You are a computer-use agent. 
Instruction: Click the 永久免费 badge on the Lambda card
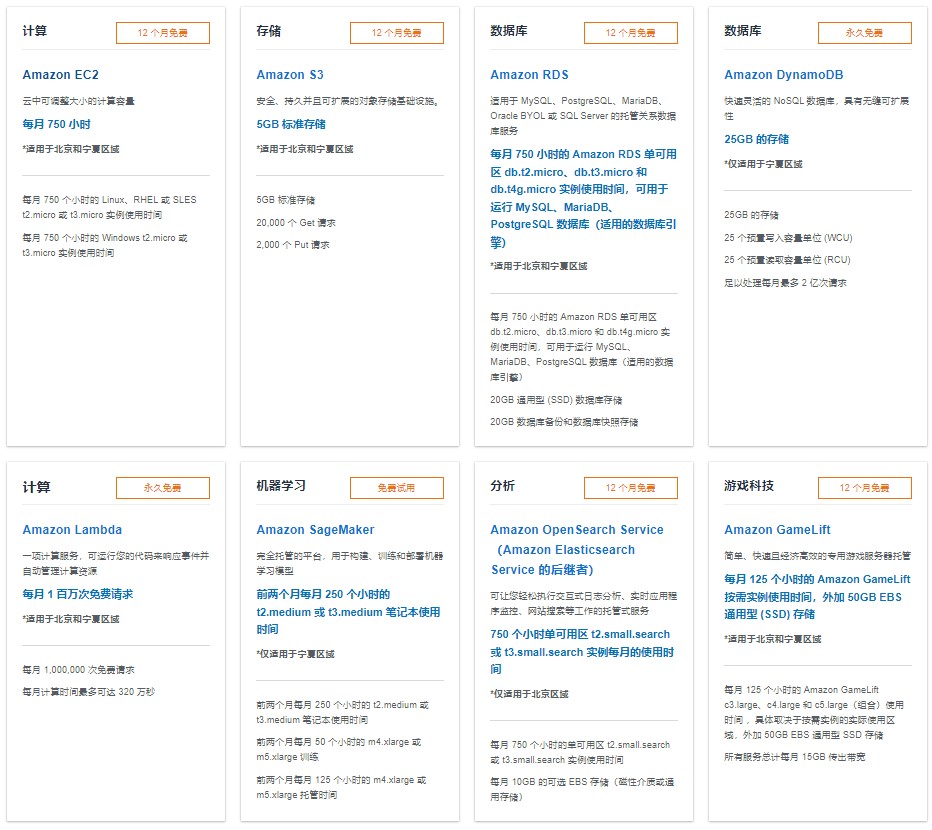163,488
